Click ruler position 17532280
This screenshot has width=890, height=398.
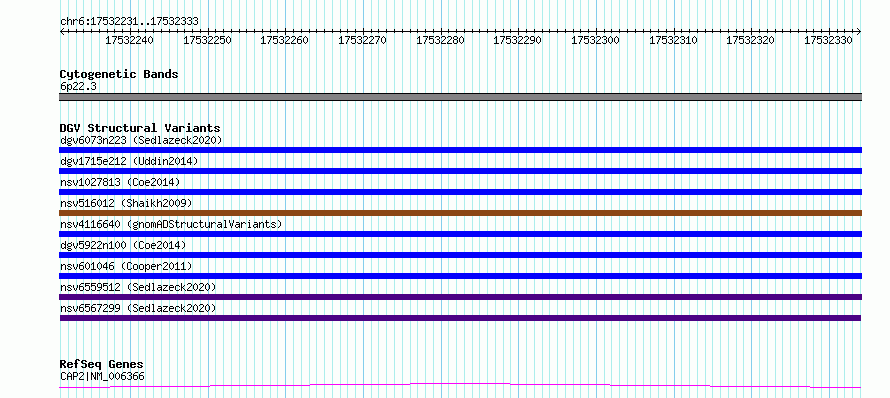440,40
